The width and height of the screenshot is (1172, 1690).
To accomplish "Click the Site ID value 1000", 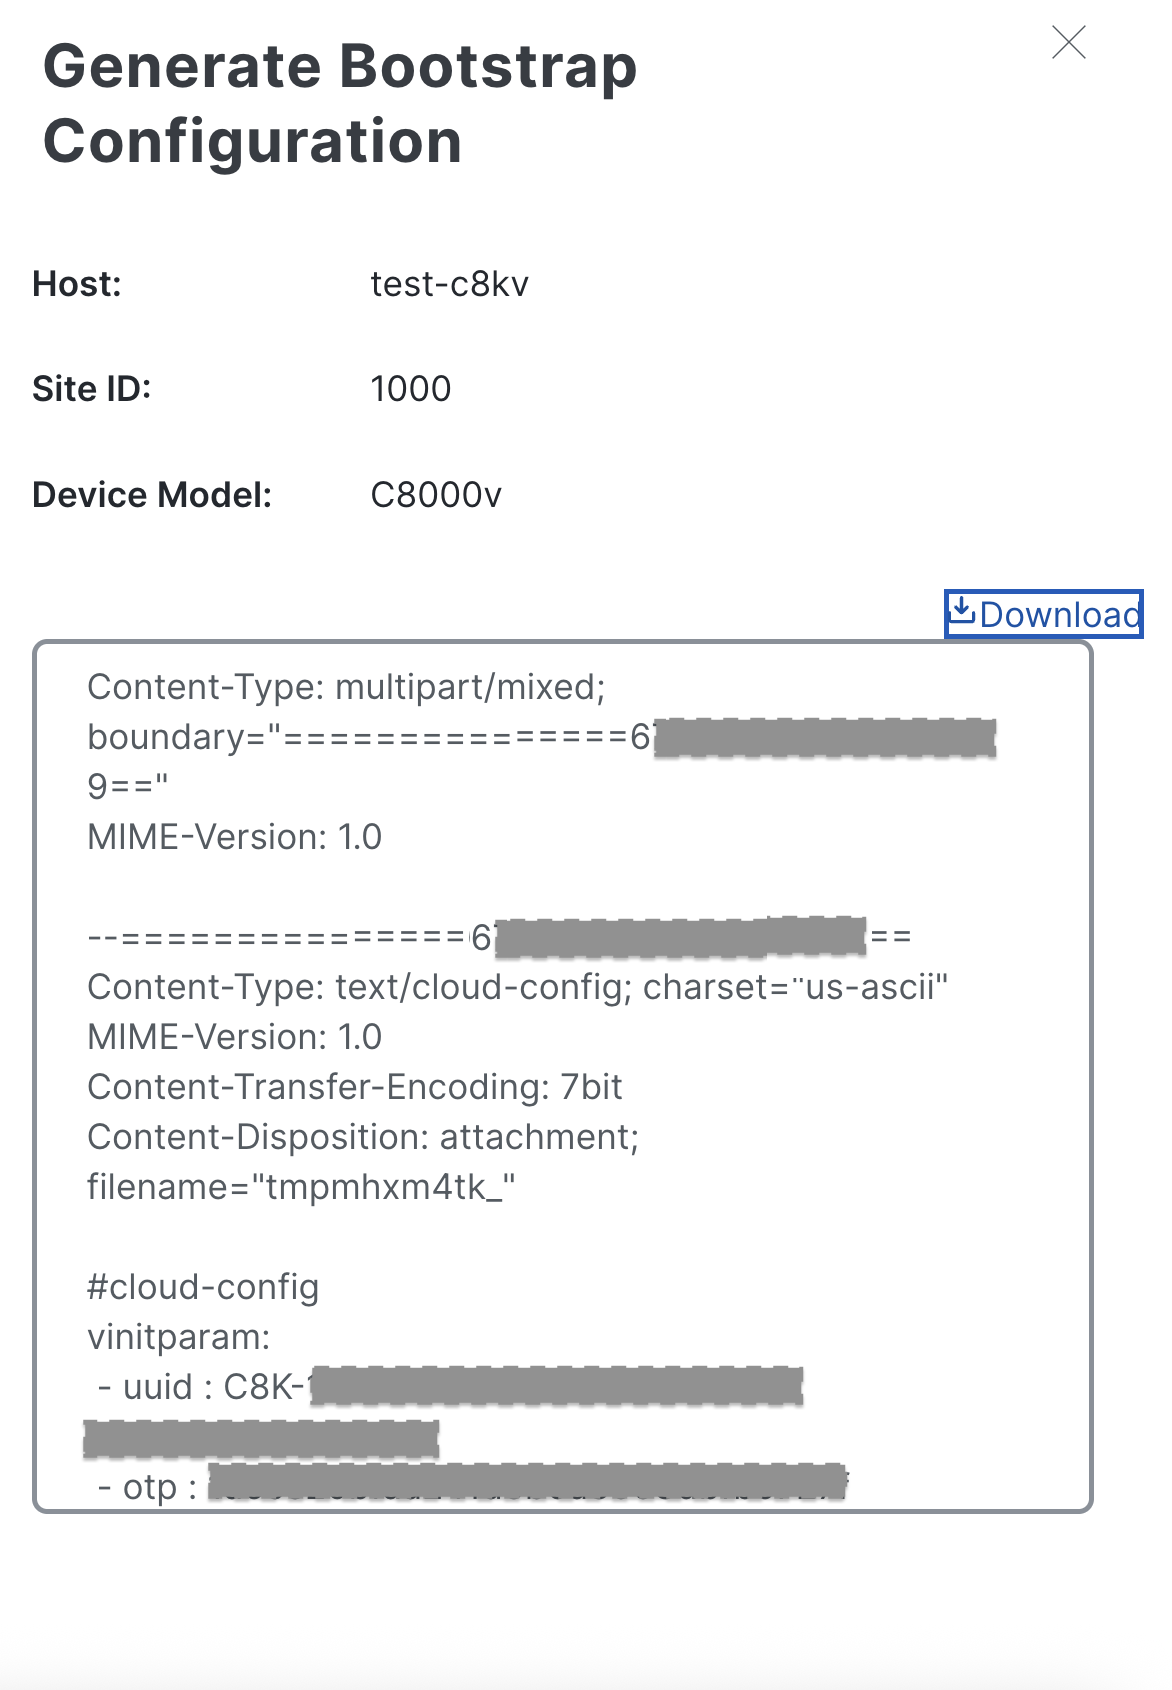I will coord(410,388).
